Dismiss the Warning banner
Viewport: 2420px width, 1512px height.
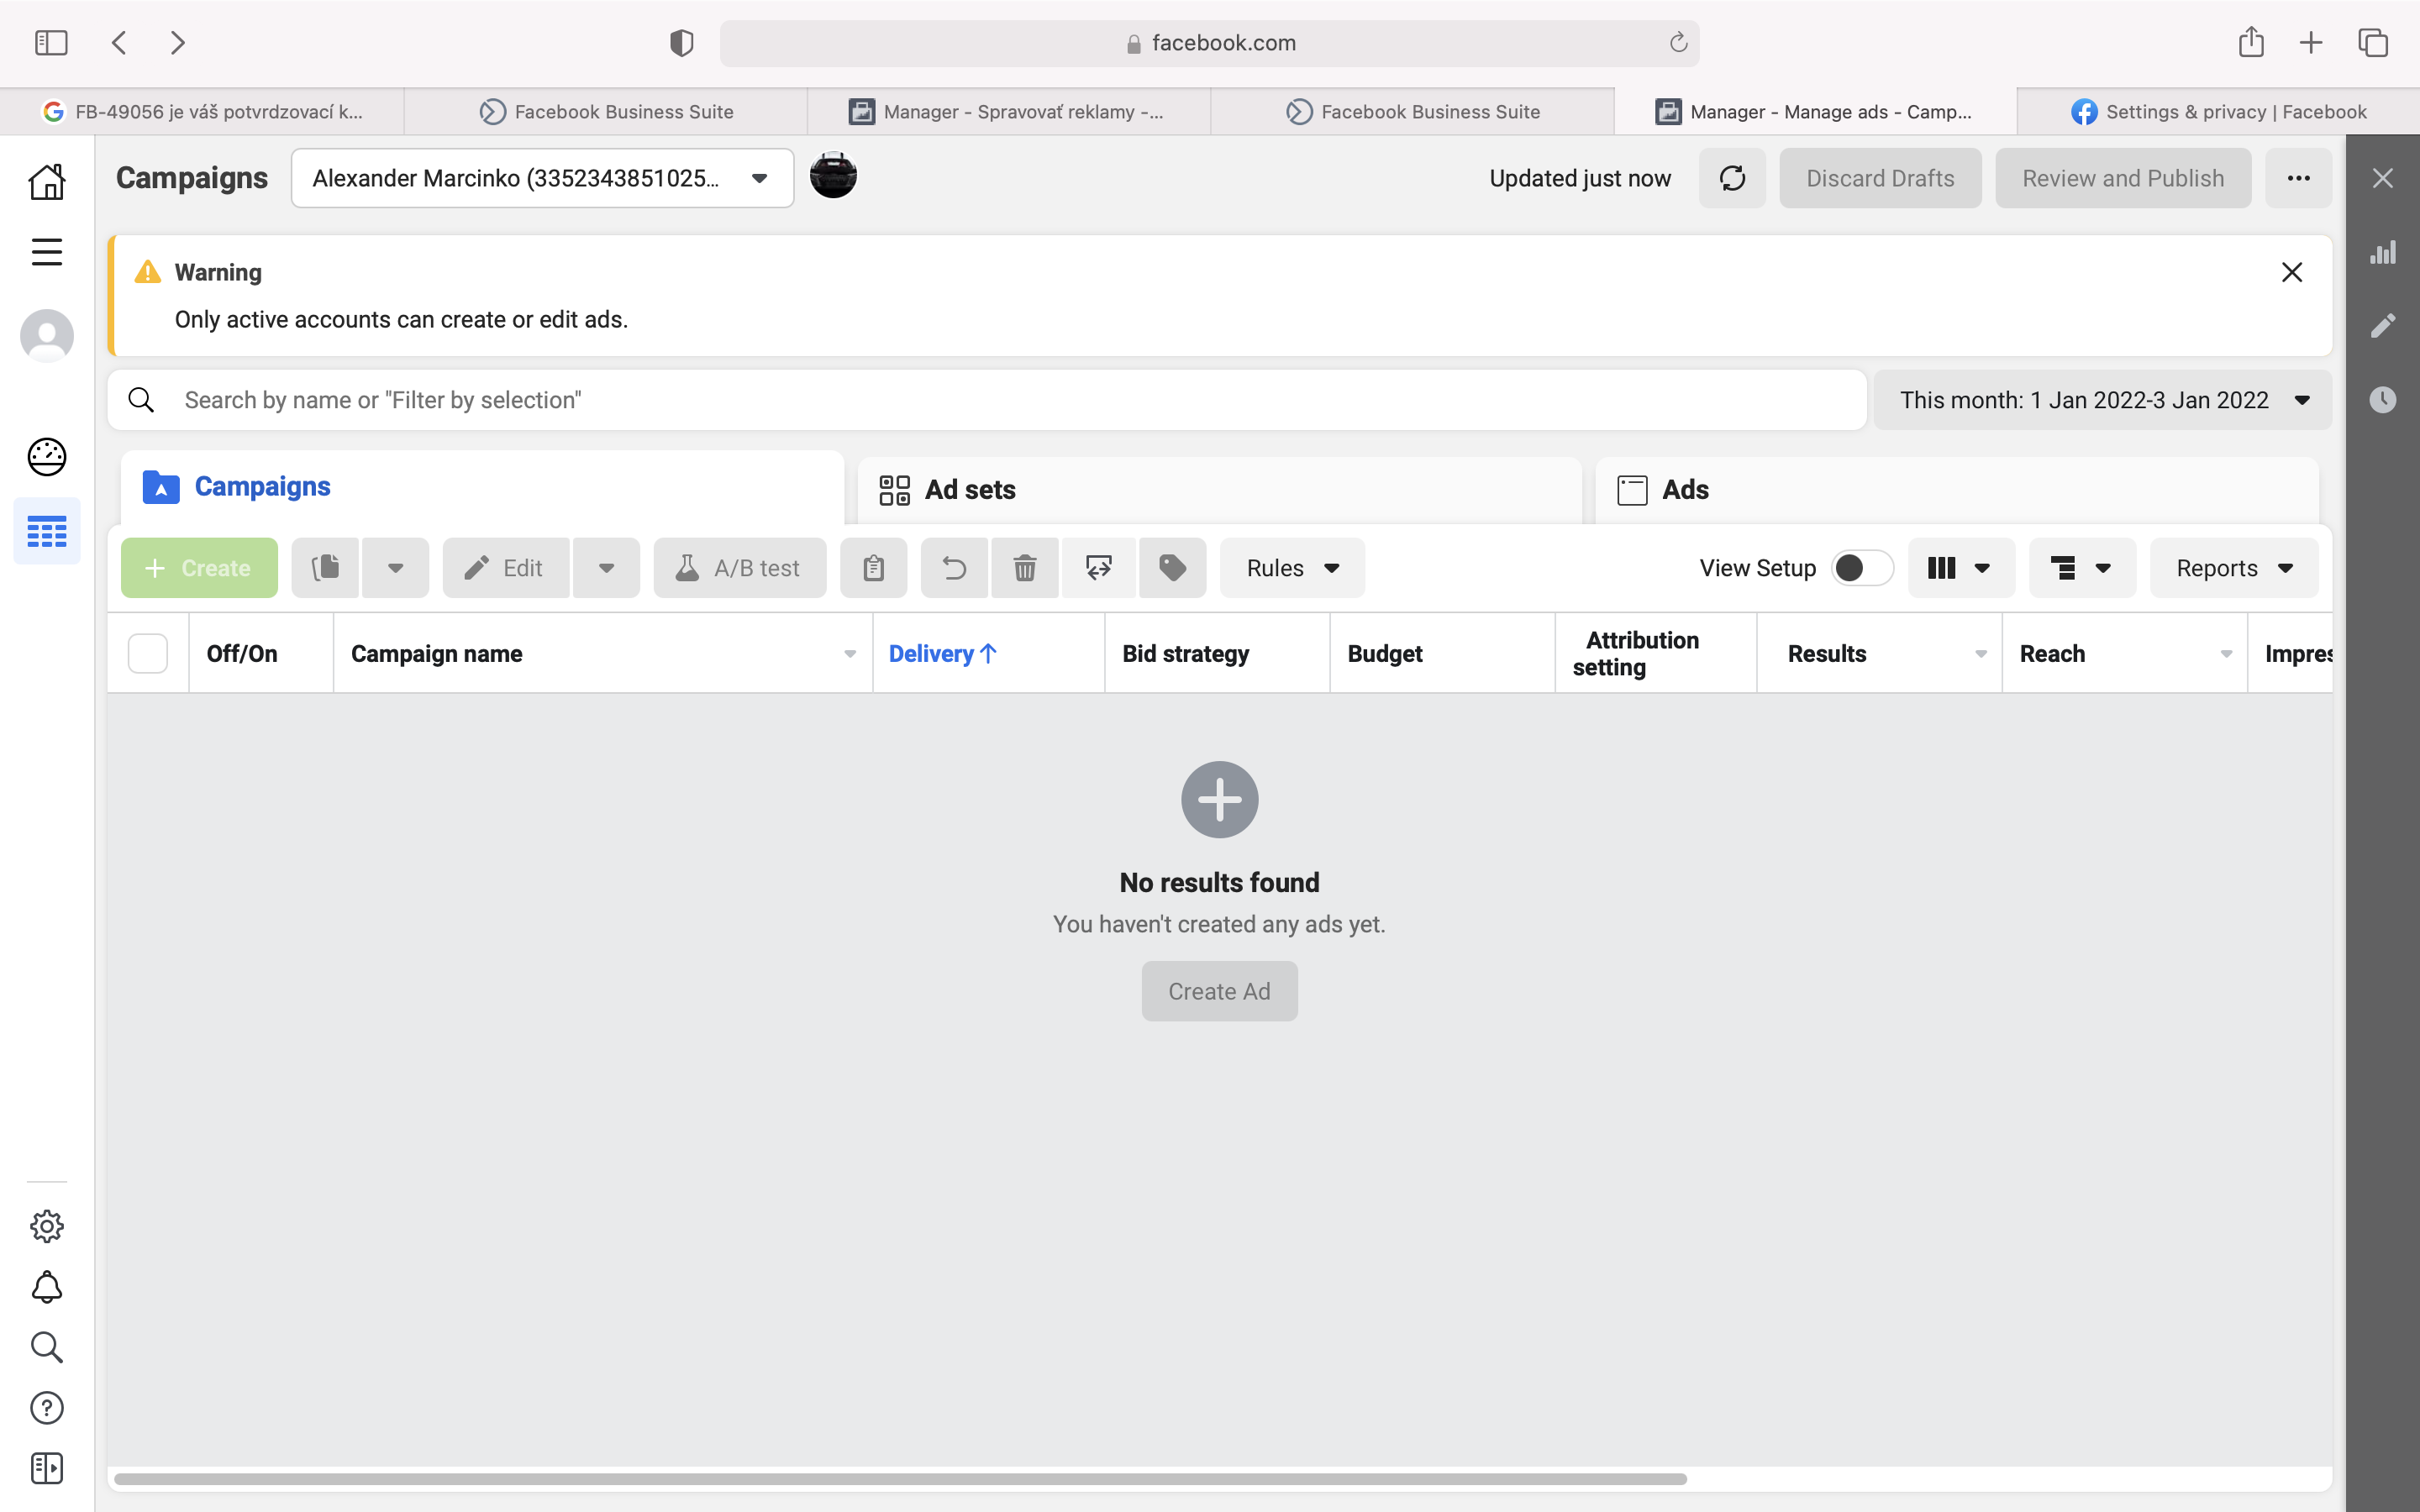(2292, 272)
